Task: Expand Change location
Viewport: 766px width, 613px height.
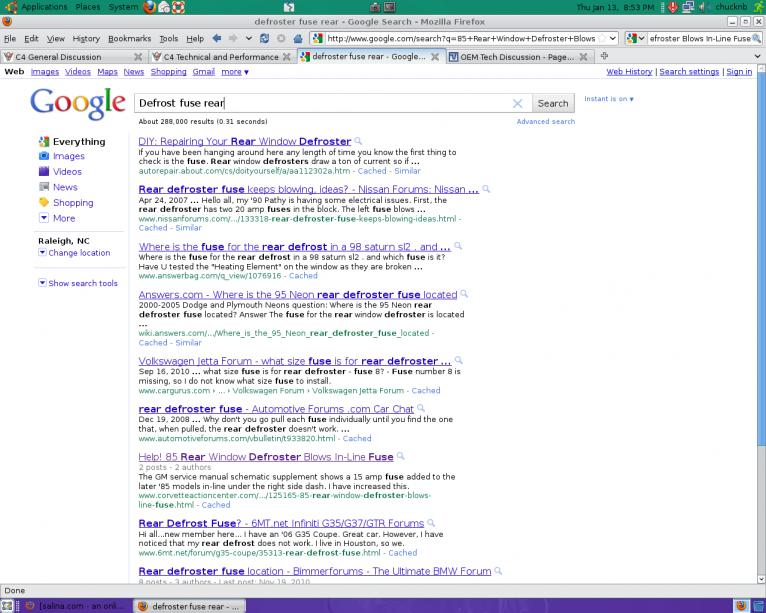Action: 74,253
